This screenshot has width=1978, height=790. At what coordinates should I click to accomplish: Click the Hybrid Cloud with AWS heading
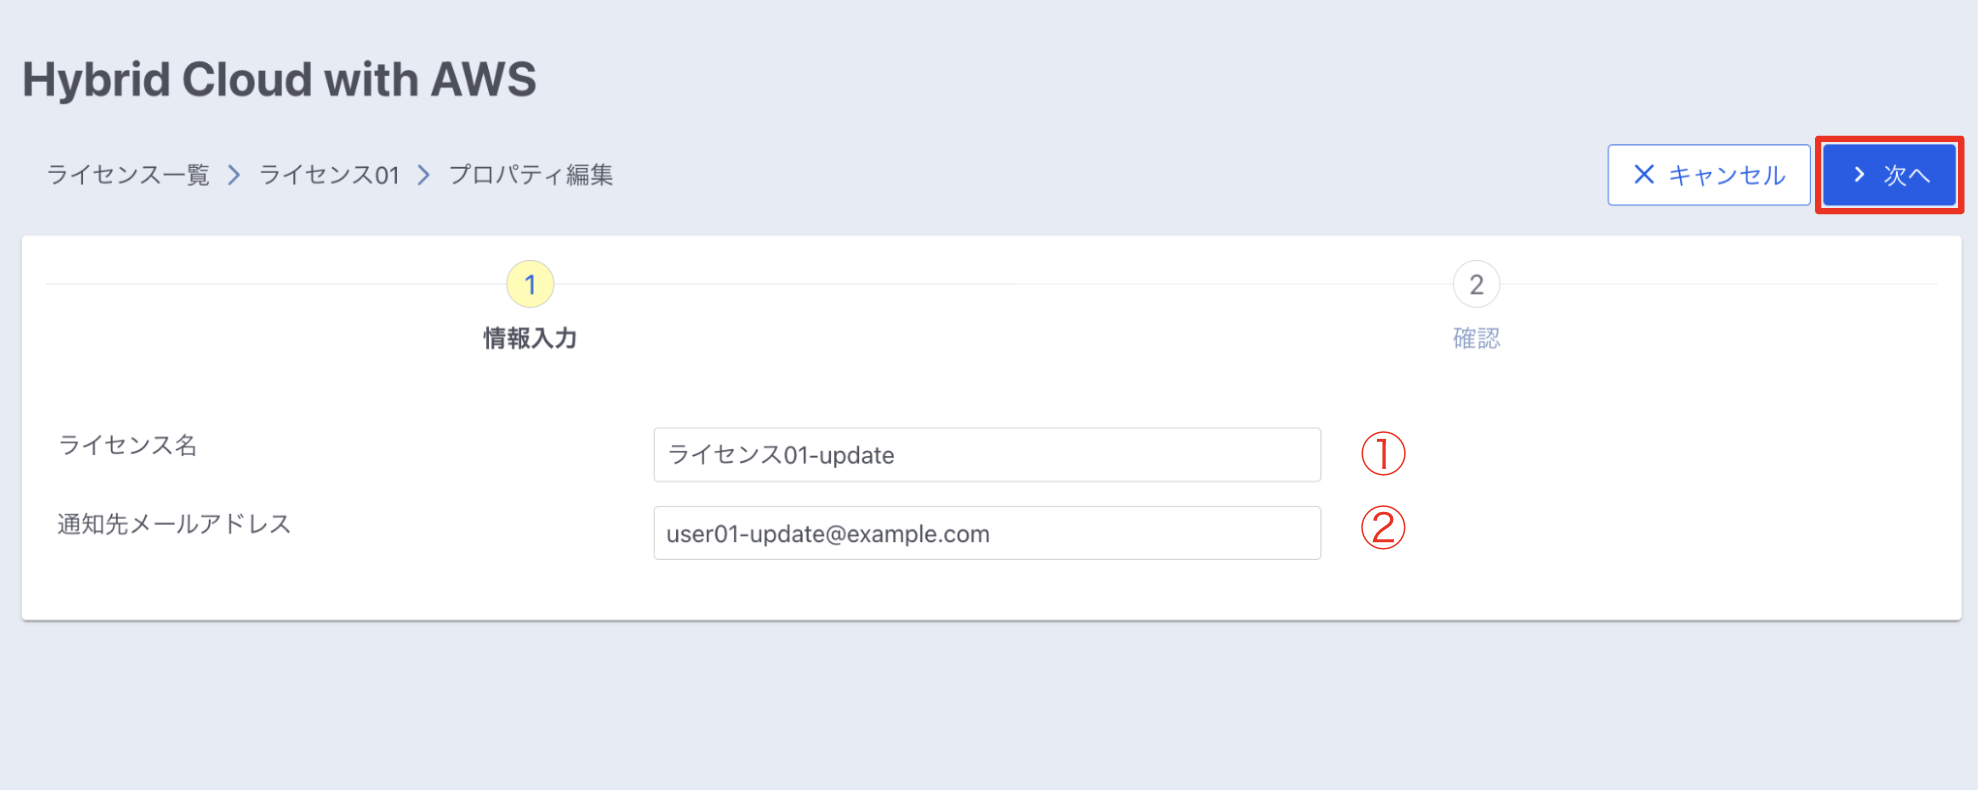(279, 80)
